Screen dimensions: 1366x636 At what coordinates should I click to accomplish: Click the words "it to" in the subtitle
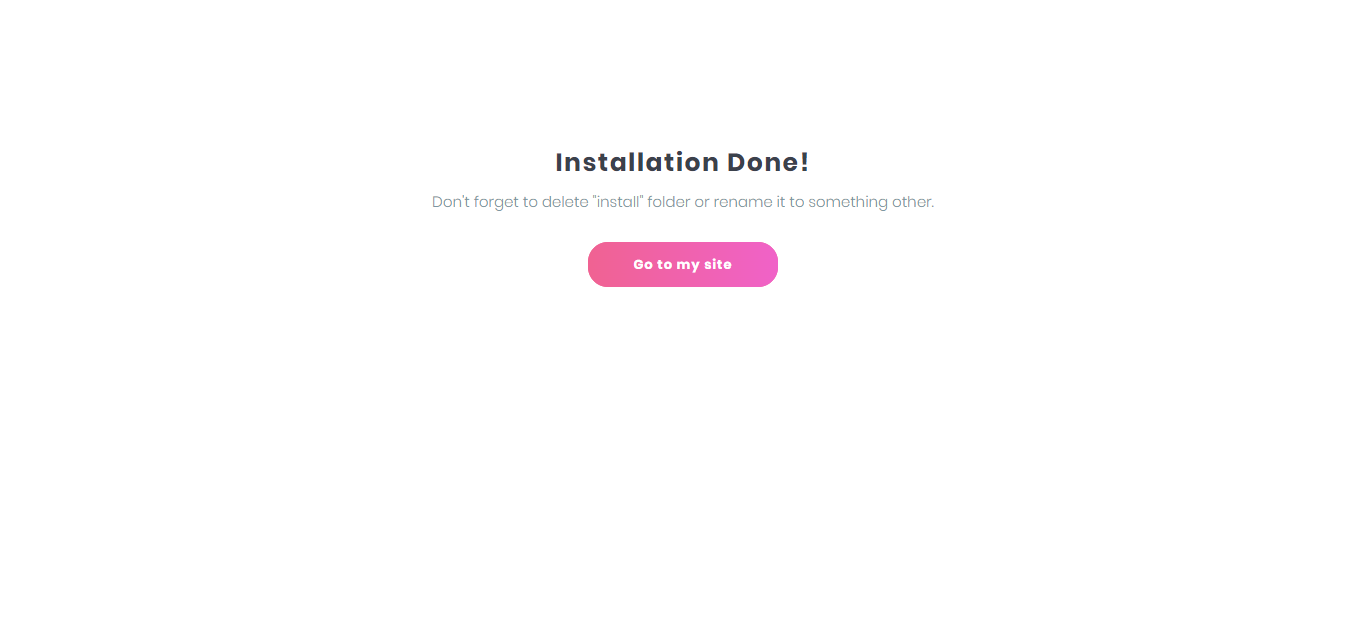pos(790,202)
